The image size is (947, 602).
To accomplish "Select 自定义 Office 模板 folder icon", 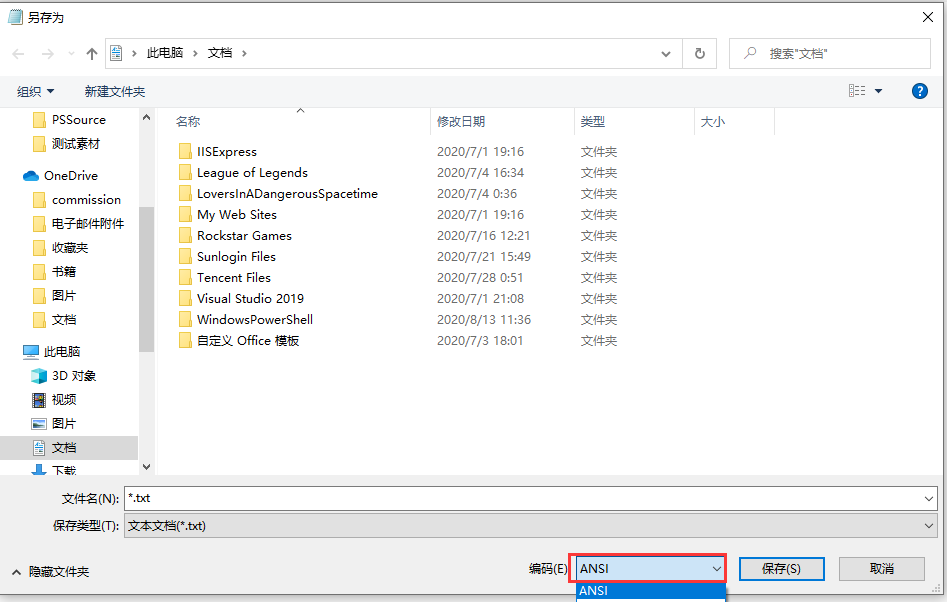I will point(185,341).
